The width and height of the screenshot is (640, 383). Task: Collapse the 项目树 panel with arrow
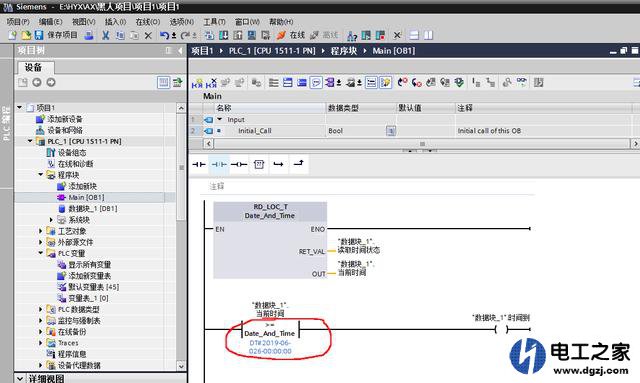tap(180, 51)
